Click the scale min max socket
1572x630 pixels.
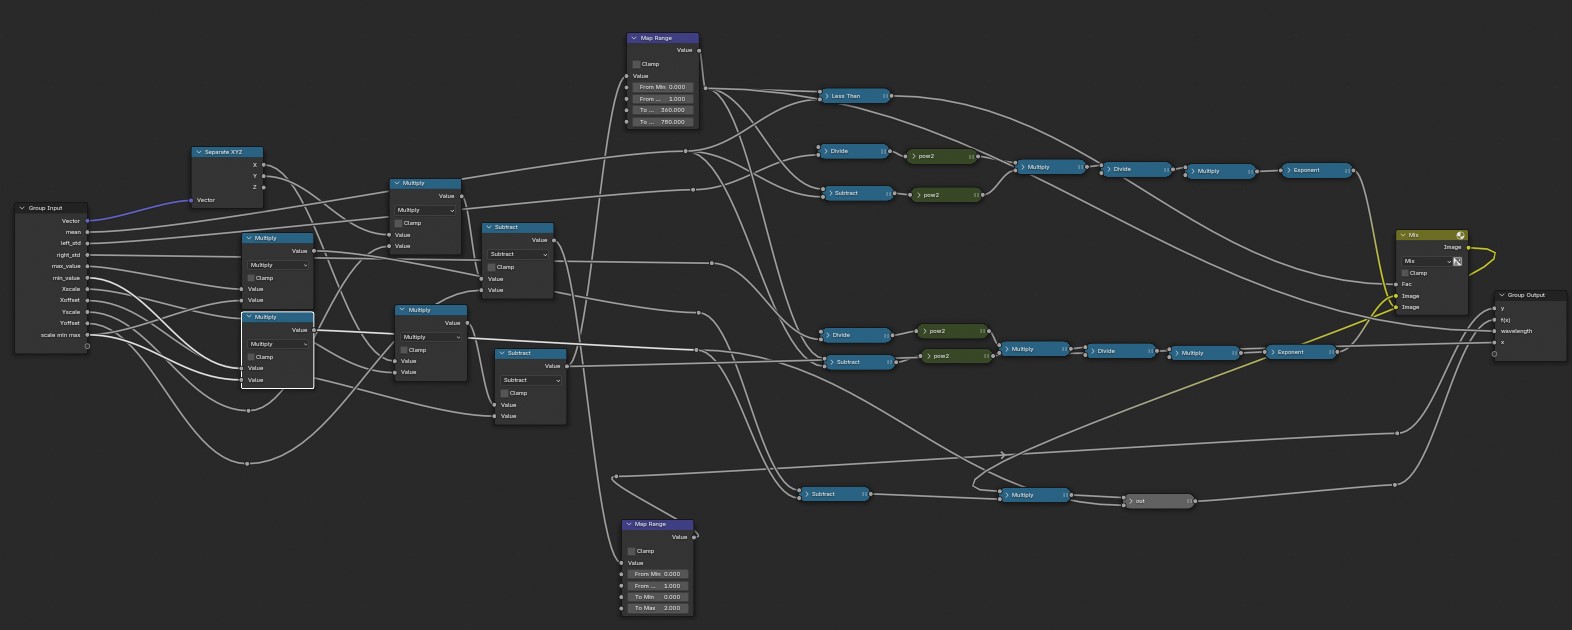(88, 335)
